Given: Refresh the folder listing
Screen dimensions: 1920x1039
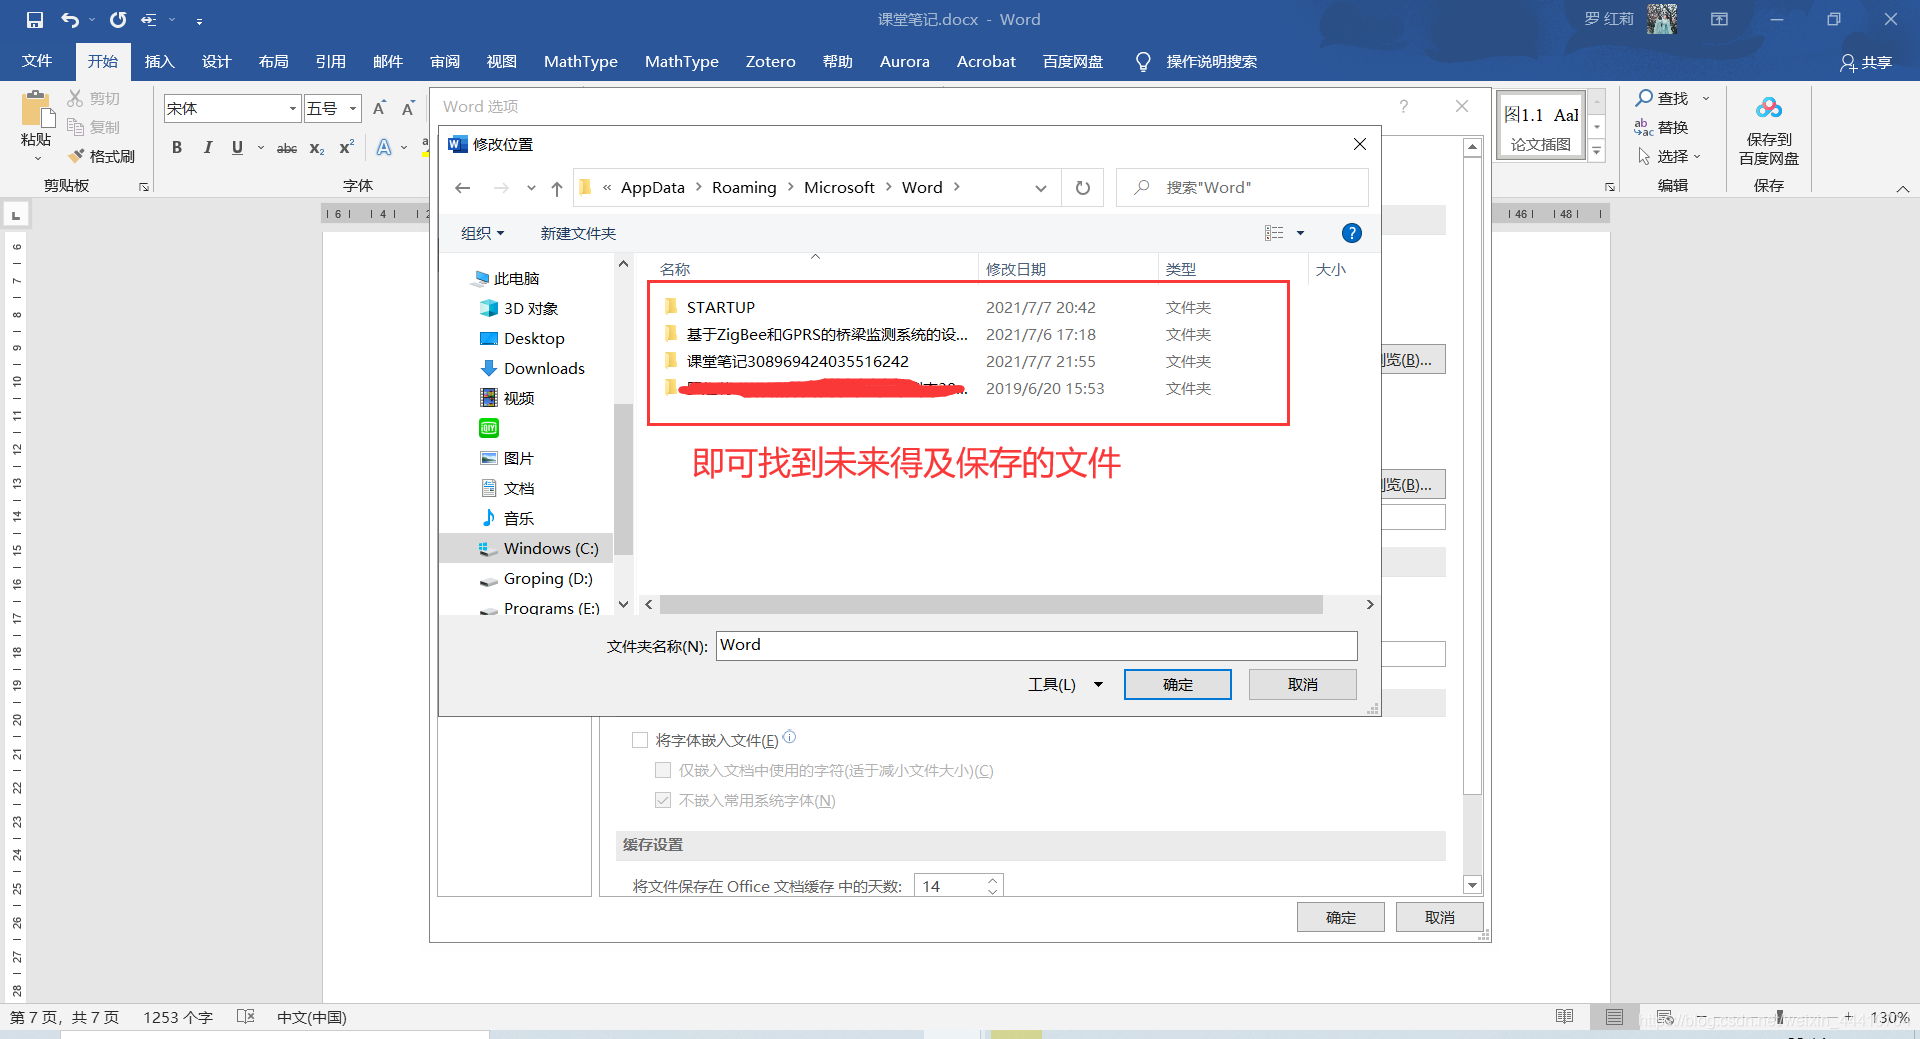Looking at the screenshot, I should [1083, 188].
